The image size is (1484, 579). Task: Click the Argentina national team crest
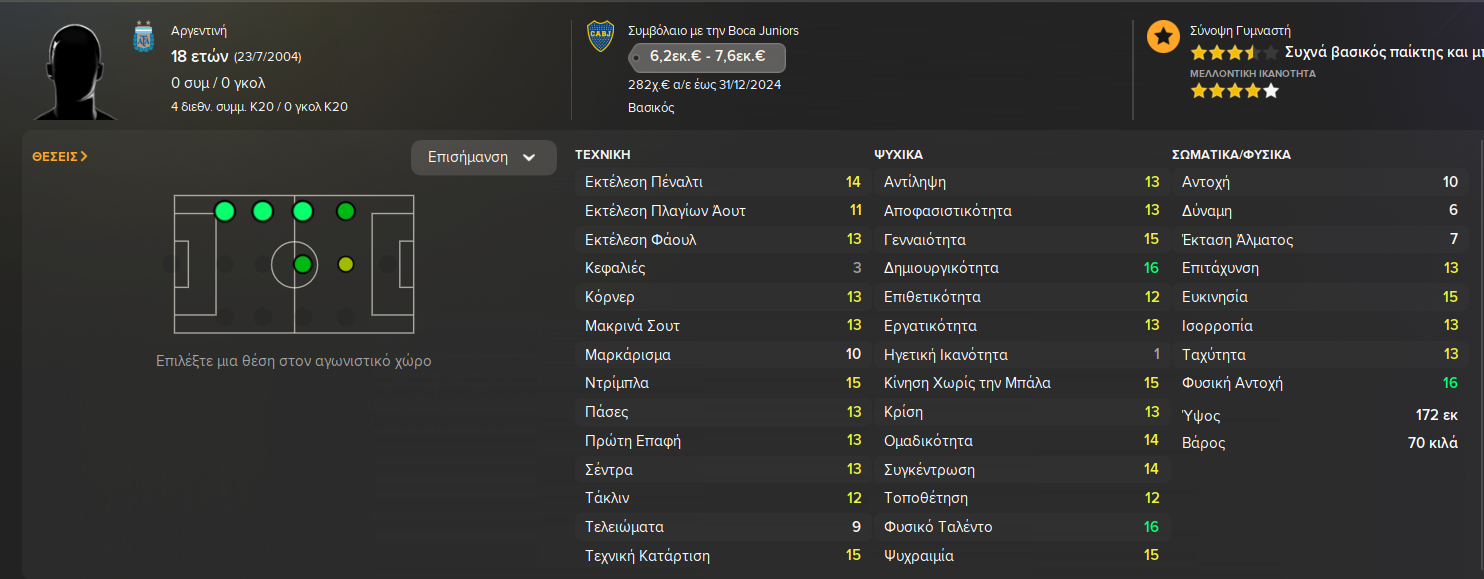point(144,38)
